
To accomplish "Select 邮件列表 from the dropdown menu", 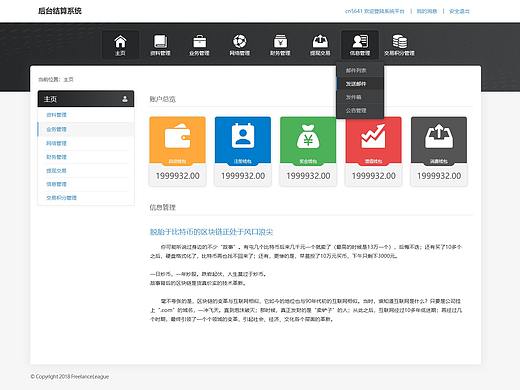I will [x=360, y=70].
